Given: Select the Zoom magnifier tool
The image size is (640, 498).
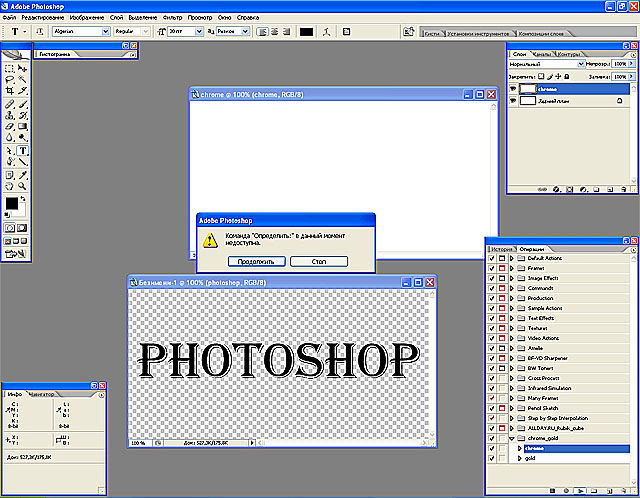Looking at the screenshot, I should 23,185.
